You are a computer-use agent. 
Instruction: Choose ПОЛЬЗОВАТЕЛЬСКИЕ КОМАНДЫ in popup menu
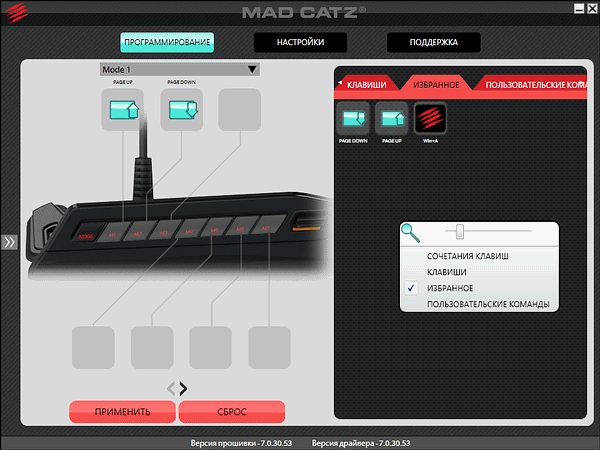[x=488, y=304]
